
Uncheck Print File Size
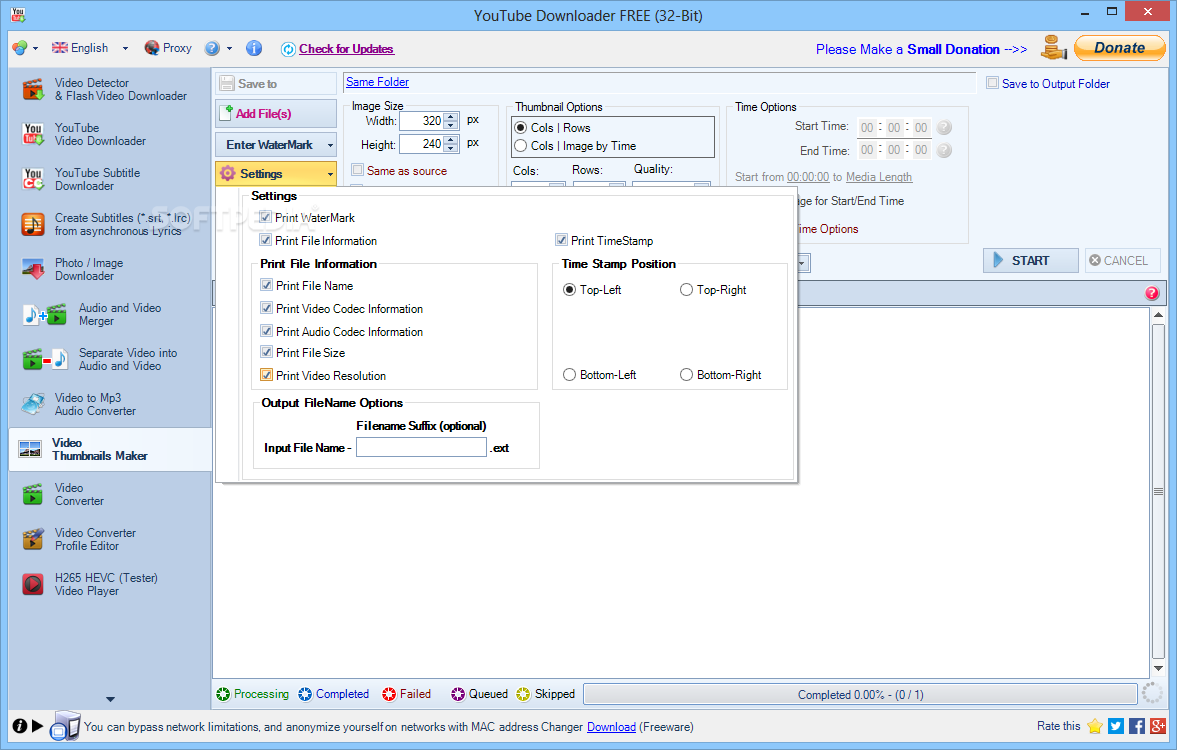[x=266, y=352]
